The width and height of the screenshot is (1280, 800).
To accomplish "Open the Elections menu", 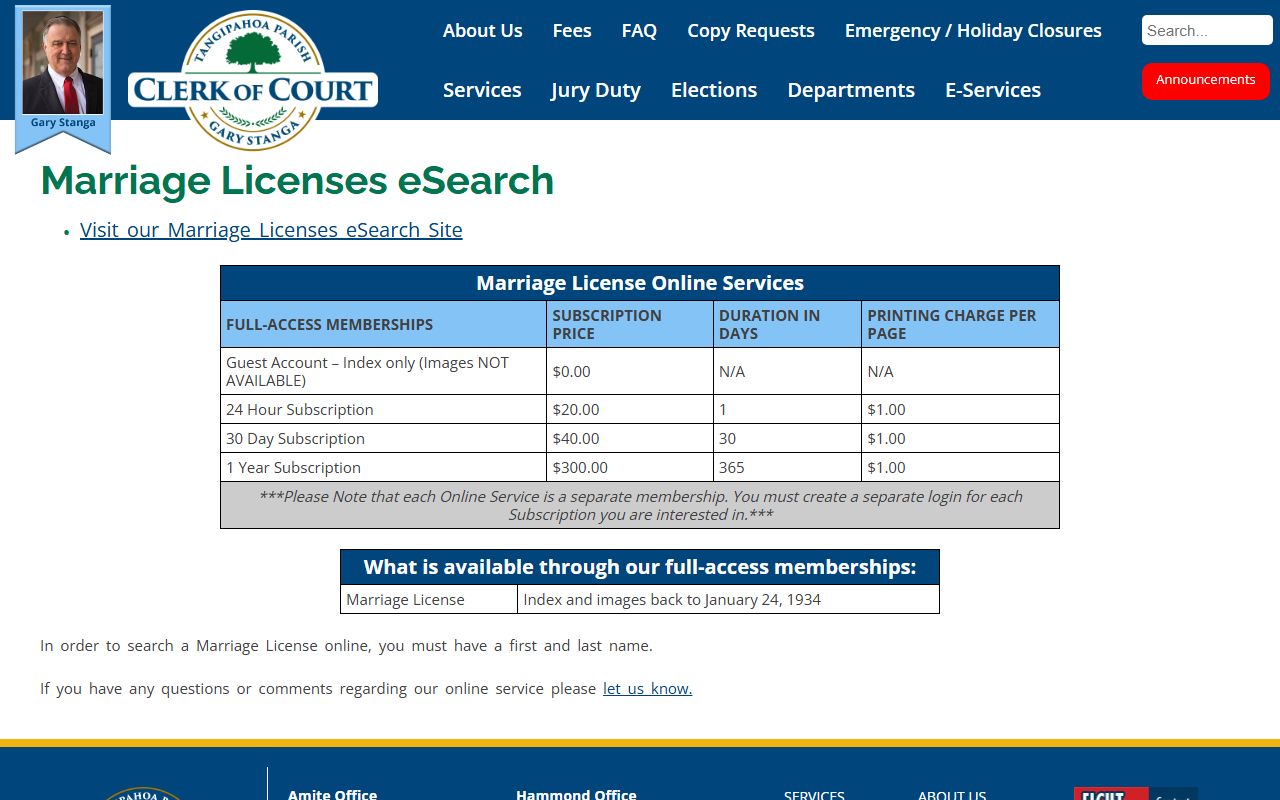I will (x=714, y=90).
